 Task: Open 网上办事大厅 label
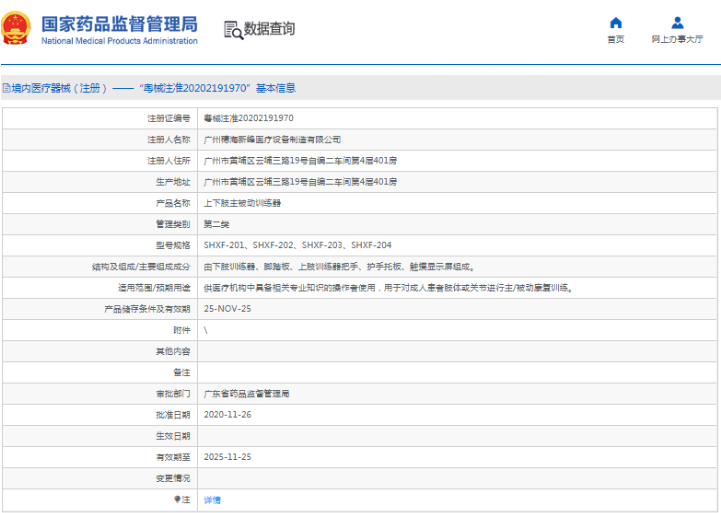click(677, 40)
